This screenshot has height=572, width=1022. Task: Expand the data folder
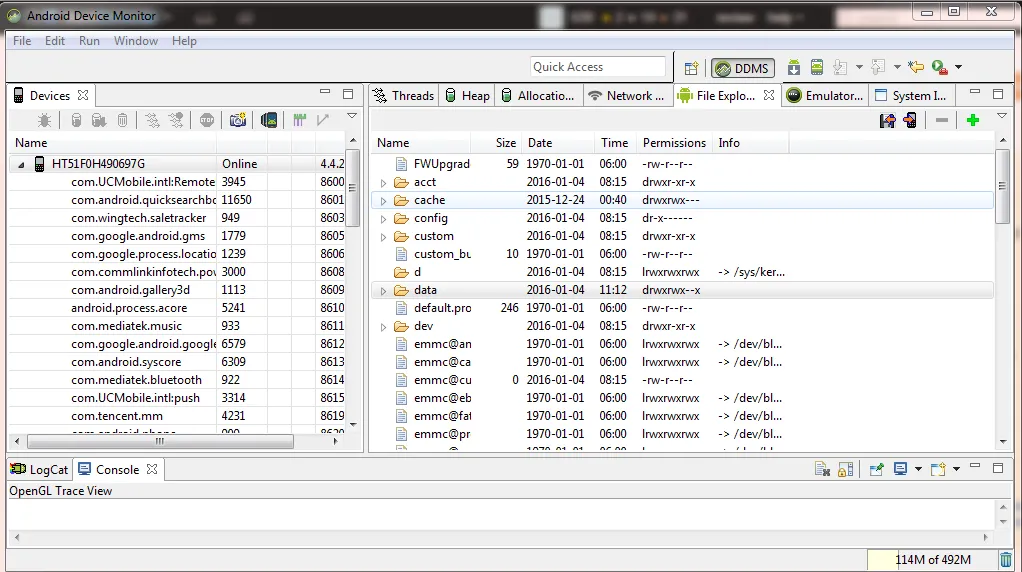click(x=383, y=291)
